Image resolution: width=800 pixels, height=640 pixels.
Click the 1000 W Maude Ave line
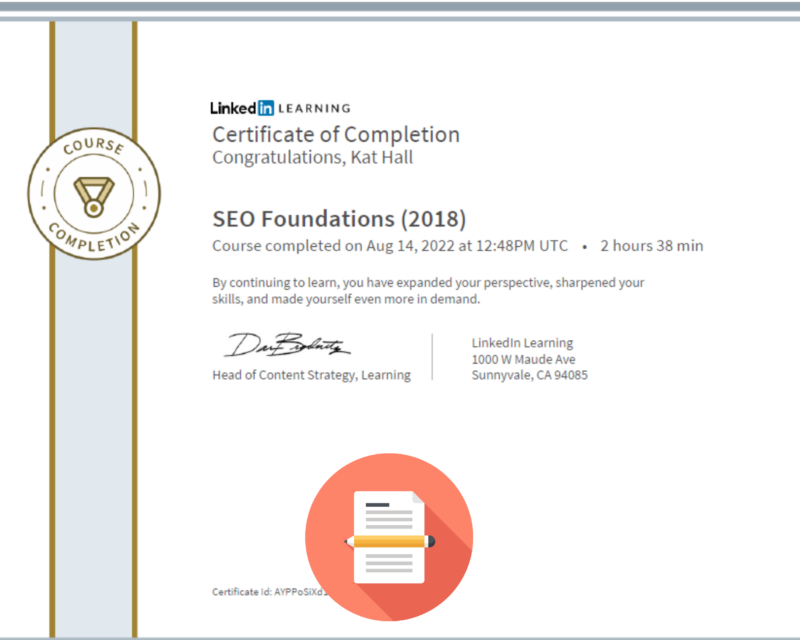pyautogui.click(x=523, y=359)
